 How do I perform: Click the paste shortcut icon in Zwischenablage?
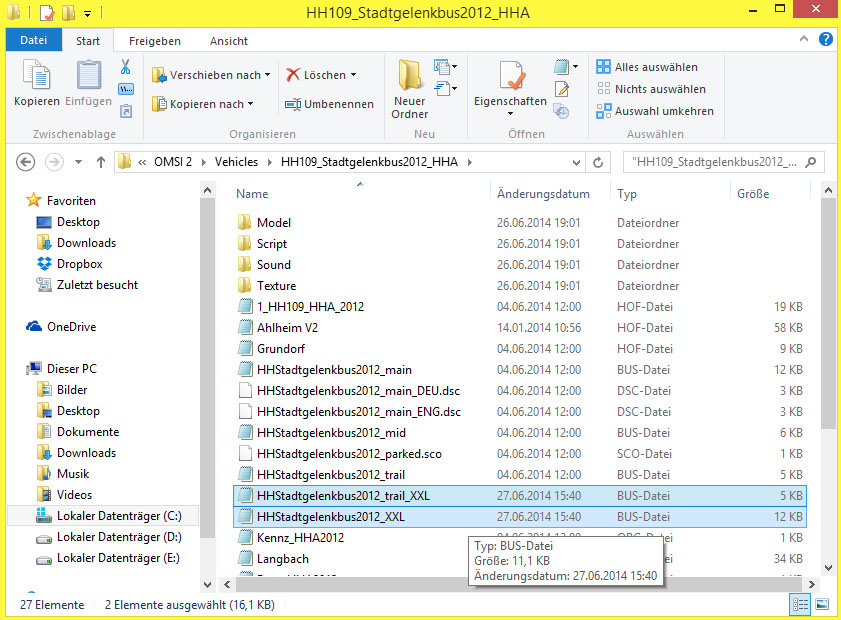coord(126,111)
